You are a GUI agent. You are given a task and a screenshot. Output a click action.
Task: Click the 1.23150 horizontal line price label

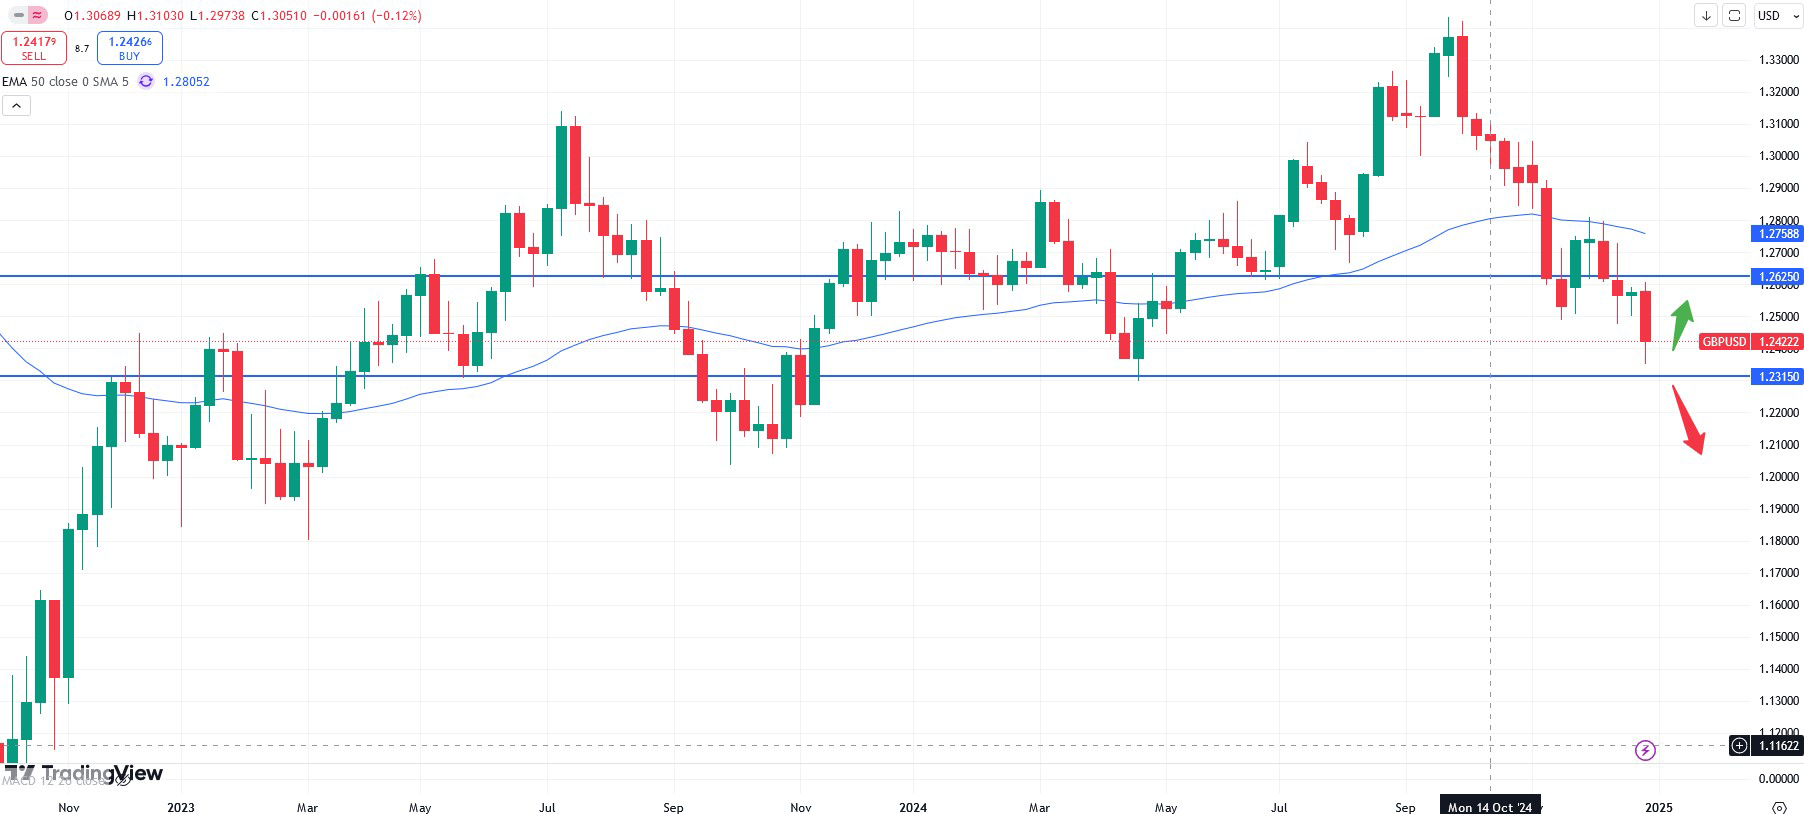click(x=1778, y=377)
